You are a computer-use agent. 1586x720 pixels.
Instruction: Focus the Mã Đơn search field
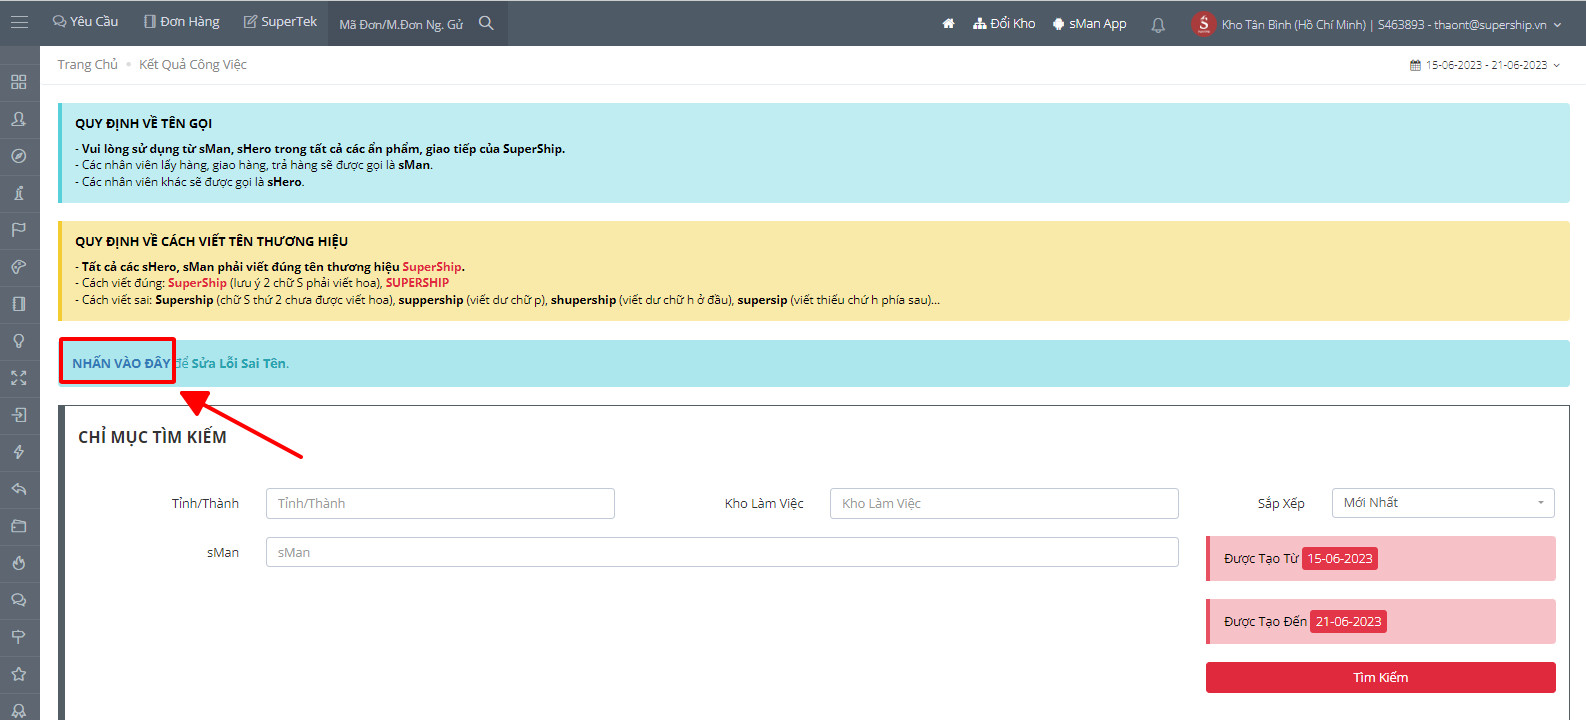(x=402, y=24)
